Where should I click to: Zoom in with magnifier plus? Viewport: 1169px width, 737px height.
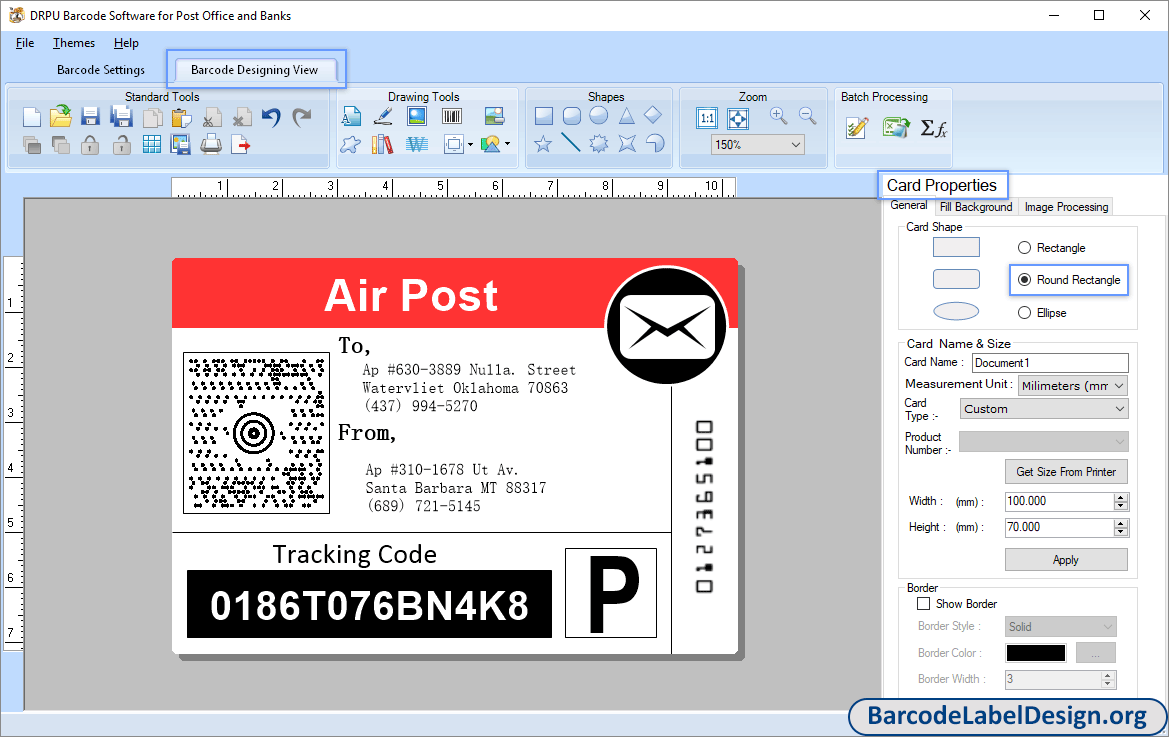coord(778,116)
